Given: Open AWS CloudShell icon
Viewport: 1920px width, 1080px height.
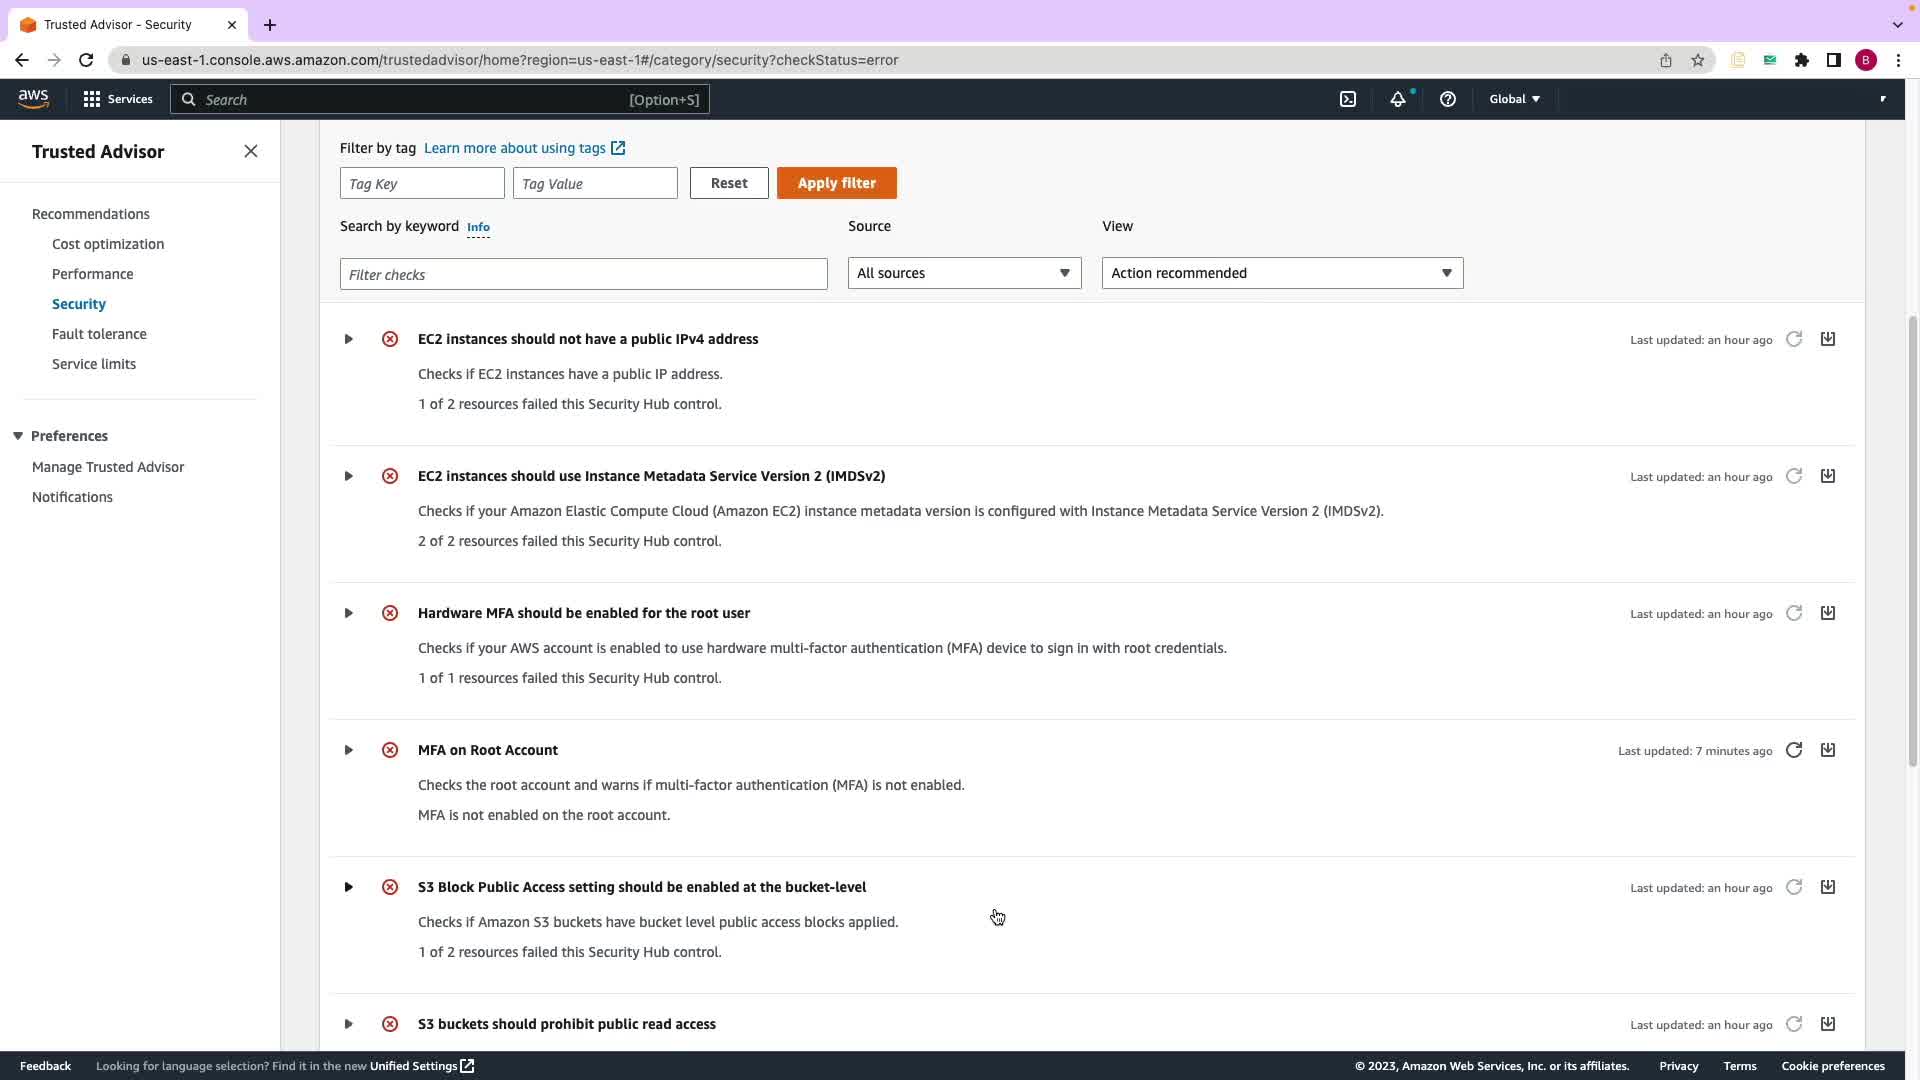Looking at the screenshot, I should (x=1348, y=99).
